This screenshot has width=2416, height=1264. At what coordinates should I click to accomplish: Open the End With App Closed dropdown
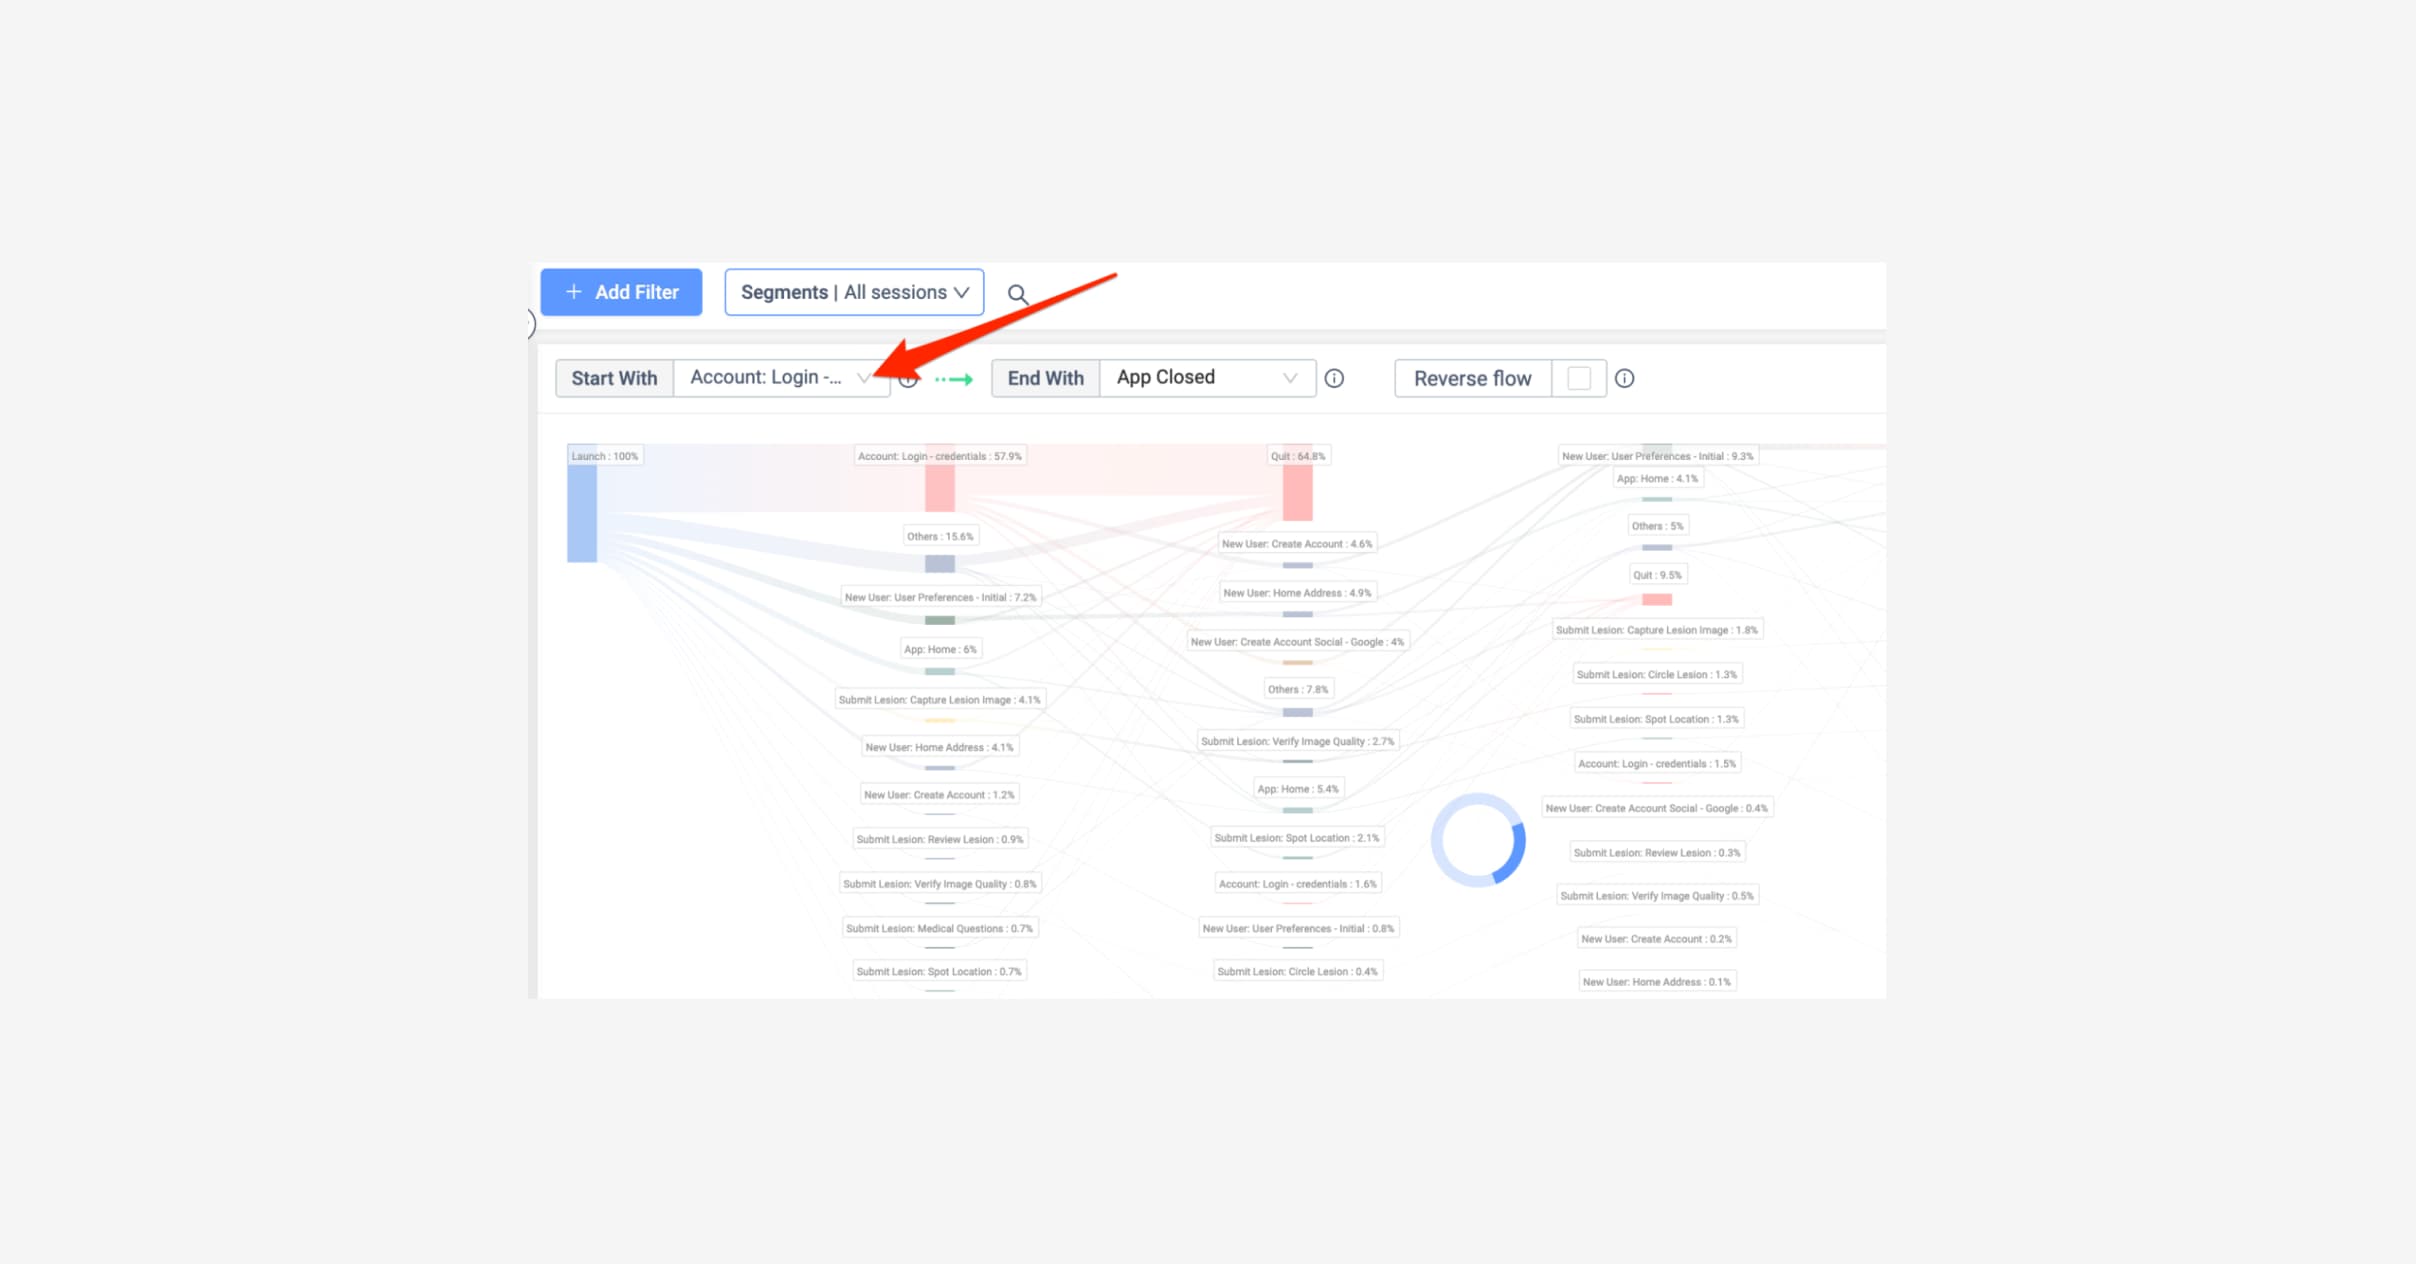click(1207, 378)
